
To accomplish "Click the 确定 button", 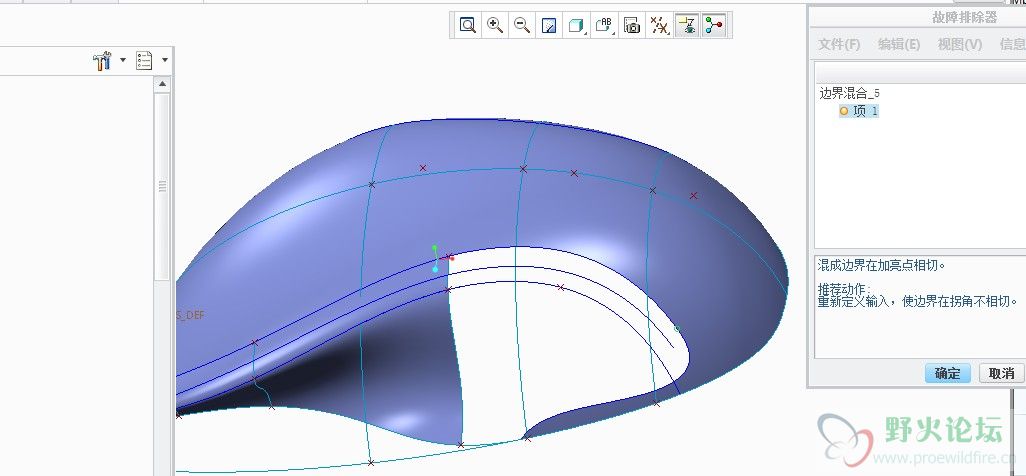I will point(947,373).
